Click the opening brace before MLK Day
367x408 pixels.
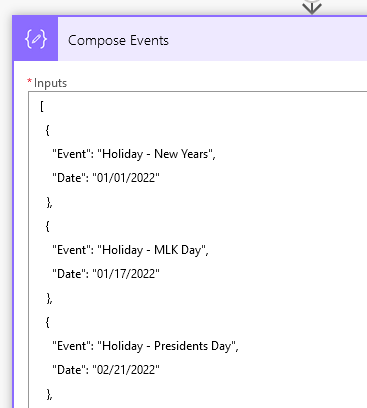[x=47, y=226]
